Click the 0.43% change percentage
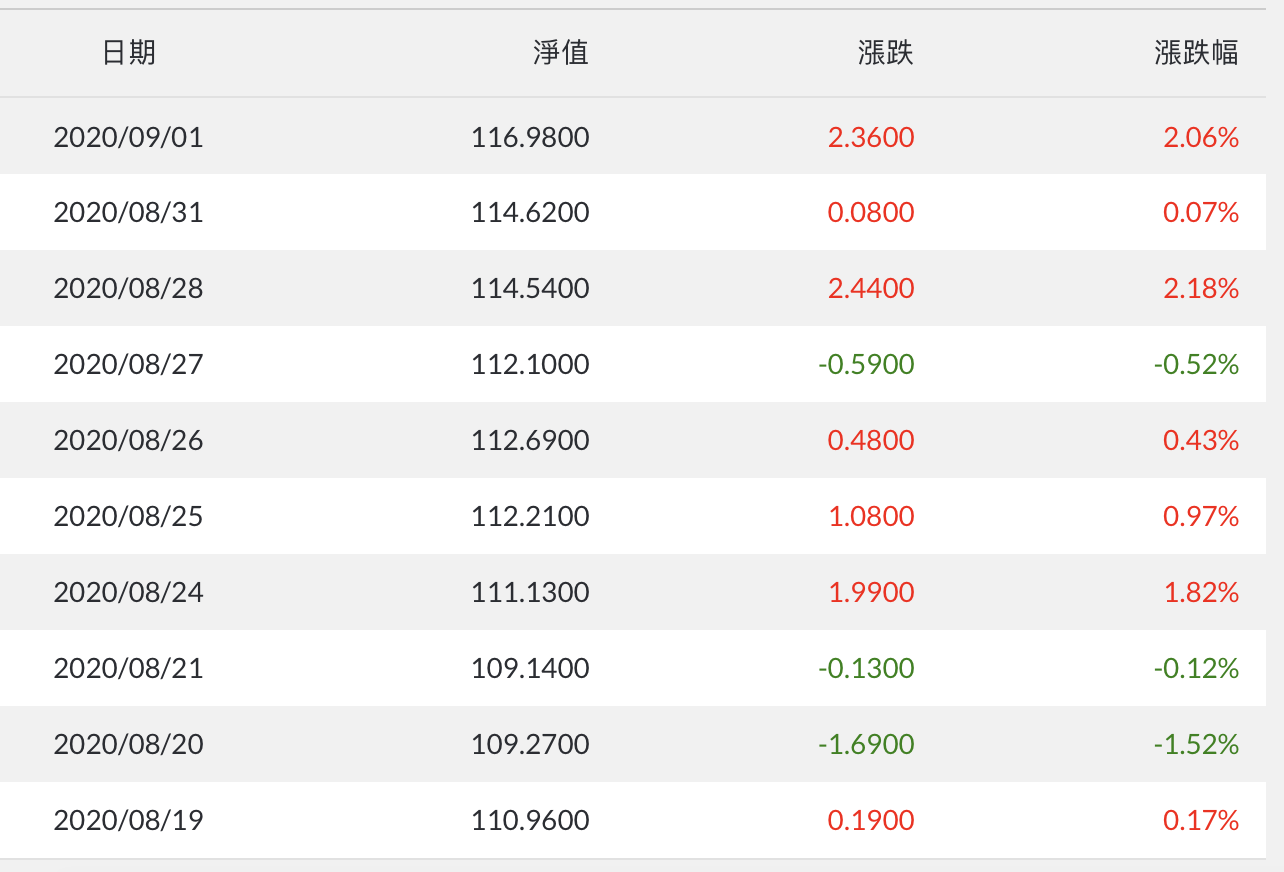Image resolution: width=1284 pixels, height=872 pixels. (x=1200, y=441)
